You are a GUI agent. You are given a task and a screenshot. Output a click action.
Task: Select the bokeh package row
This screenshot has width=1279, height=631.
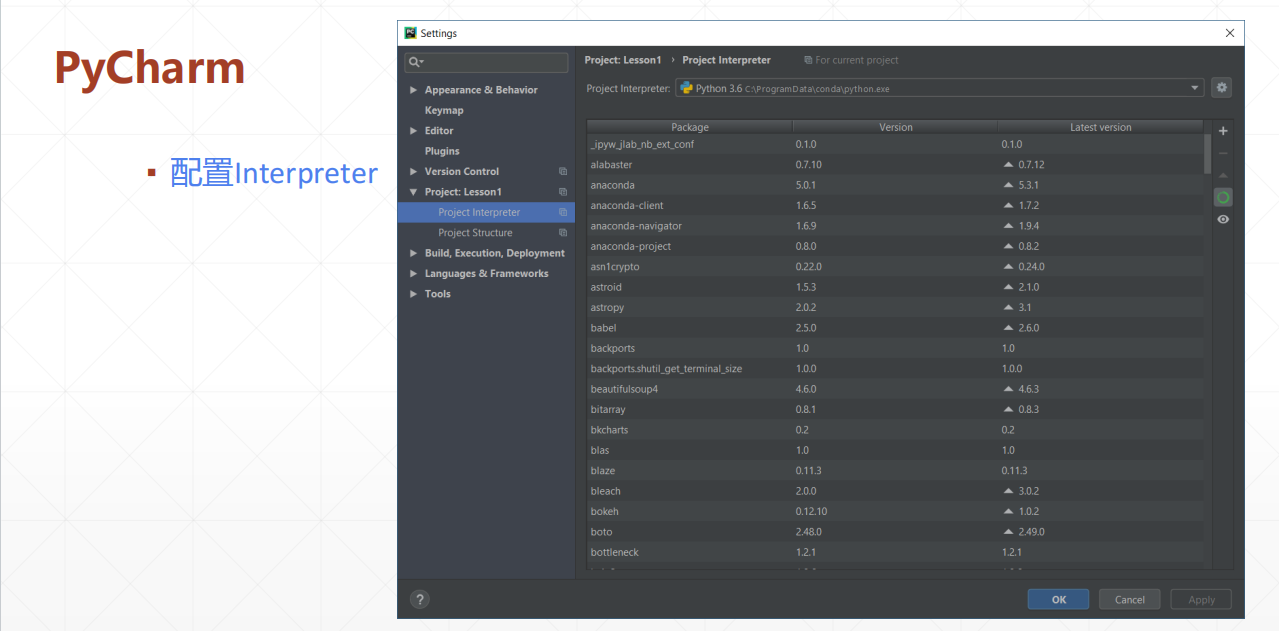click(895, 511)
